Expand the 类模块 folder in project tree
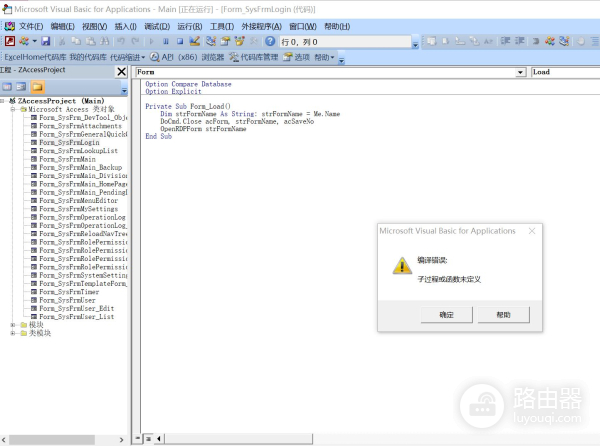This screenshot has height=446, width=600. pyautogui.click(x=13, y=333)
